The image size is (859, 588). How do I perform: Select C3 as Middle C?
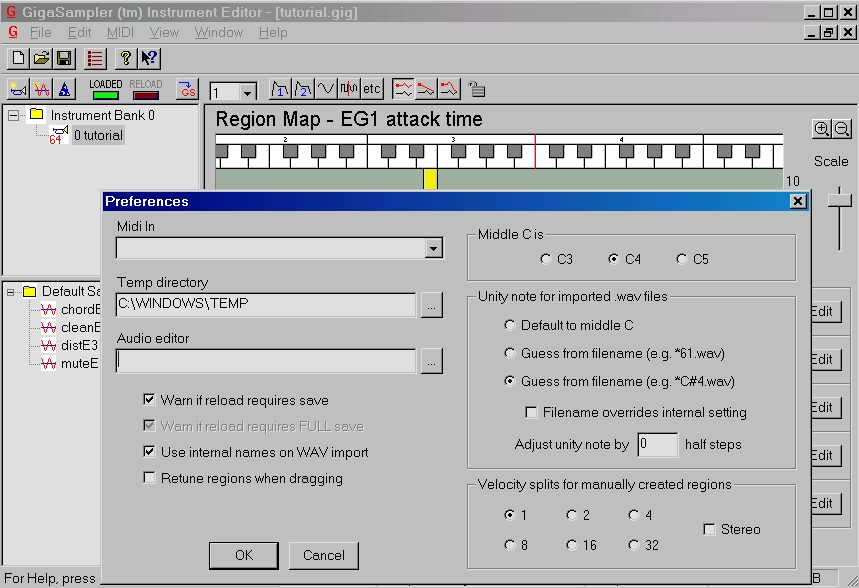click(x=545, y=259)
